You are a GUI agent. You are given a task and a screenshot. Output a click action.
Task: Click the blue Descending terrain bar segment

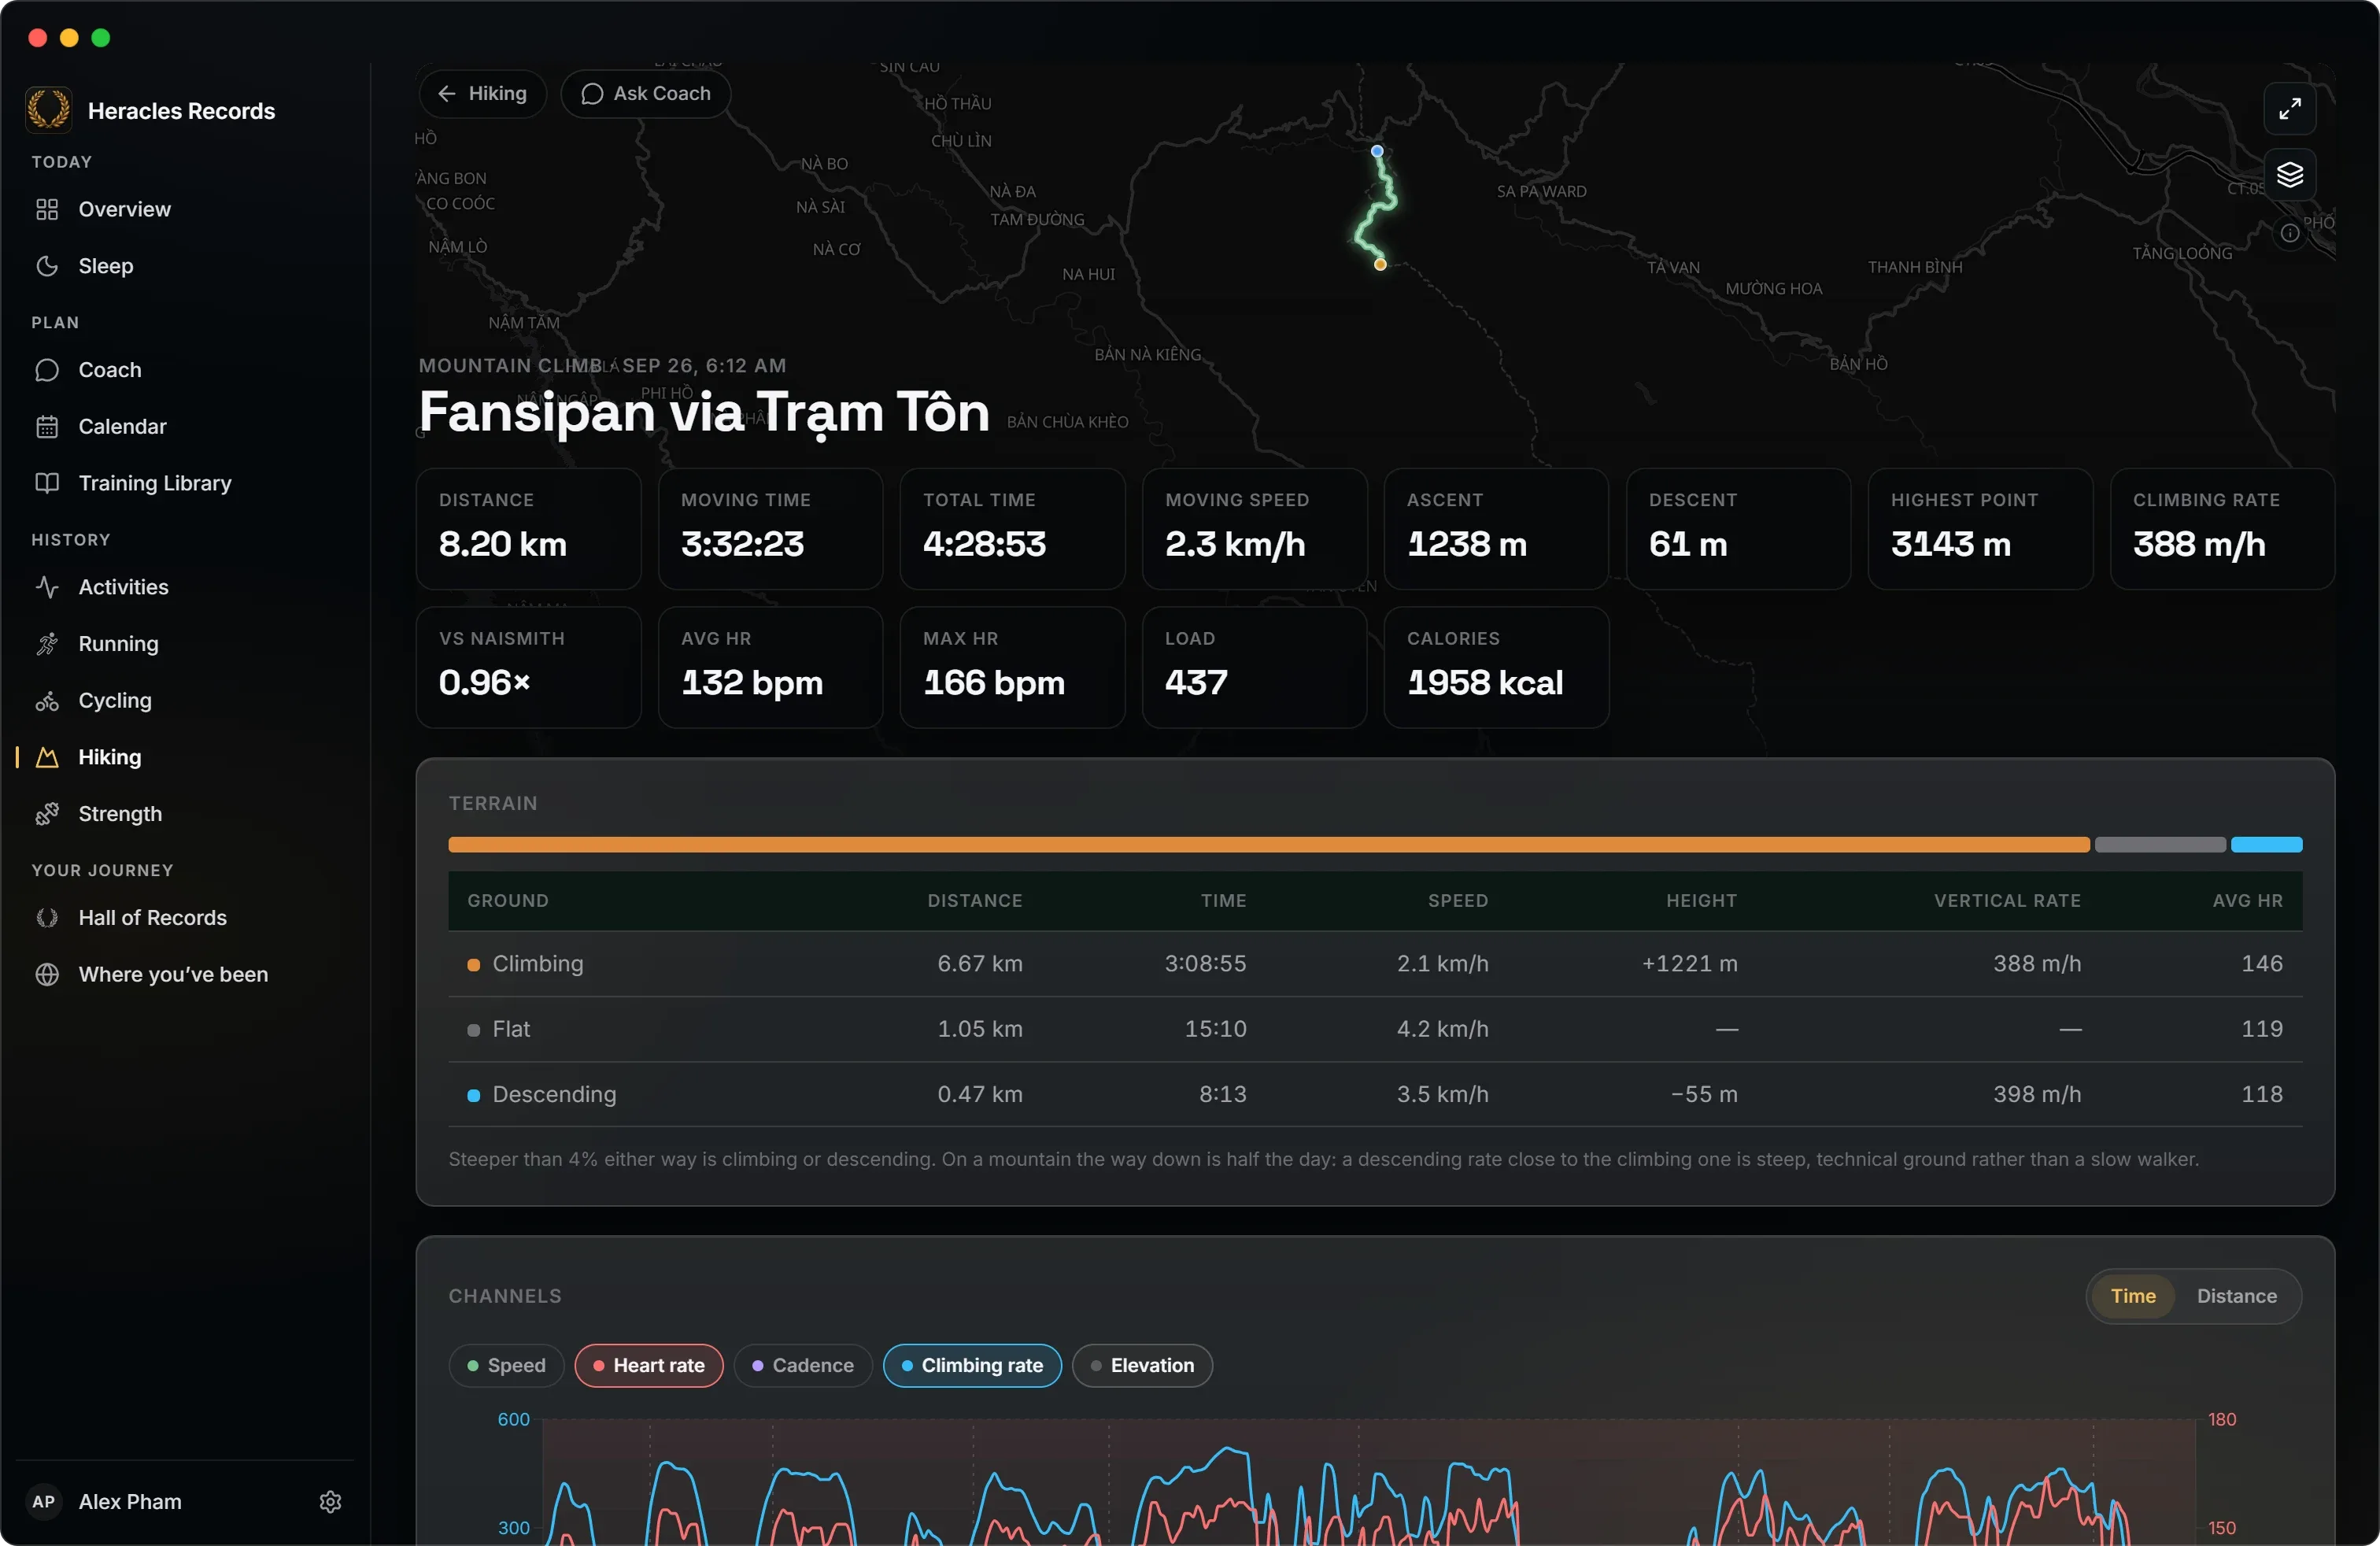coord(2266,845)
